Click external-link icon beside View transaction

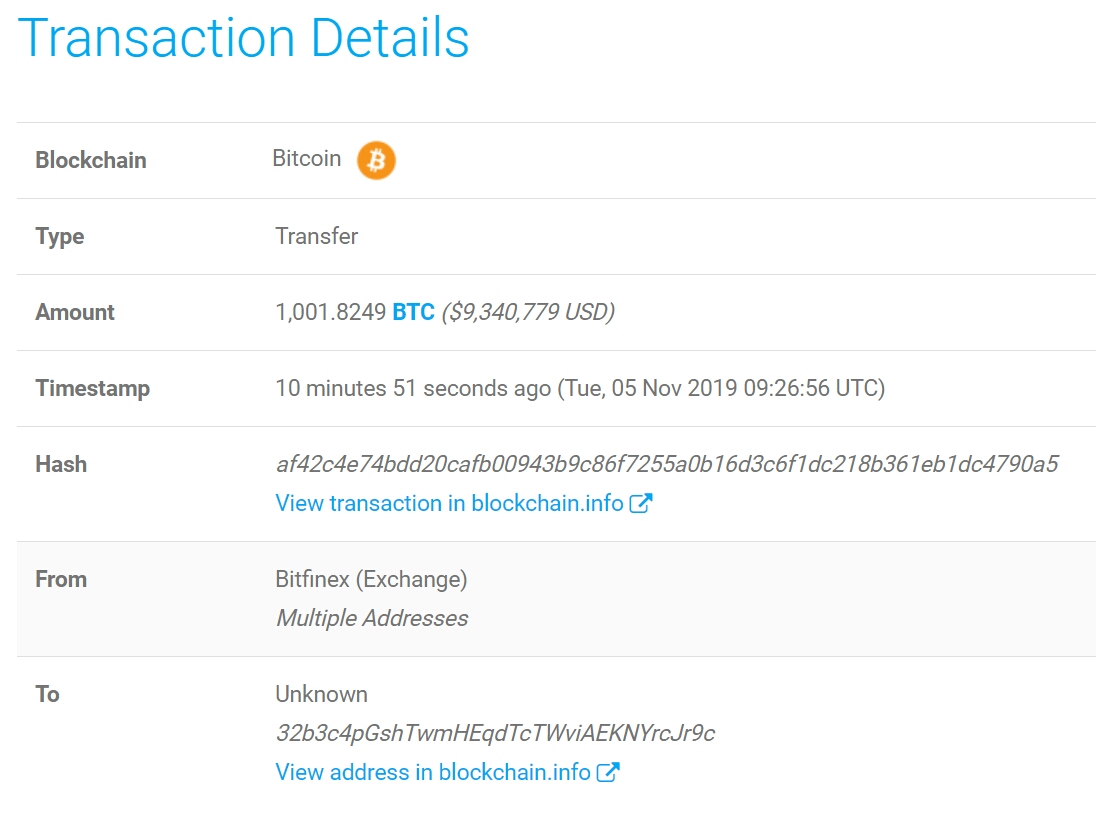(641, 503)
